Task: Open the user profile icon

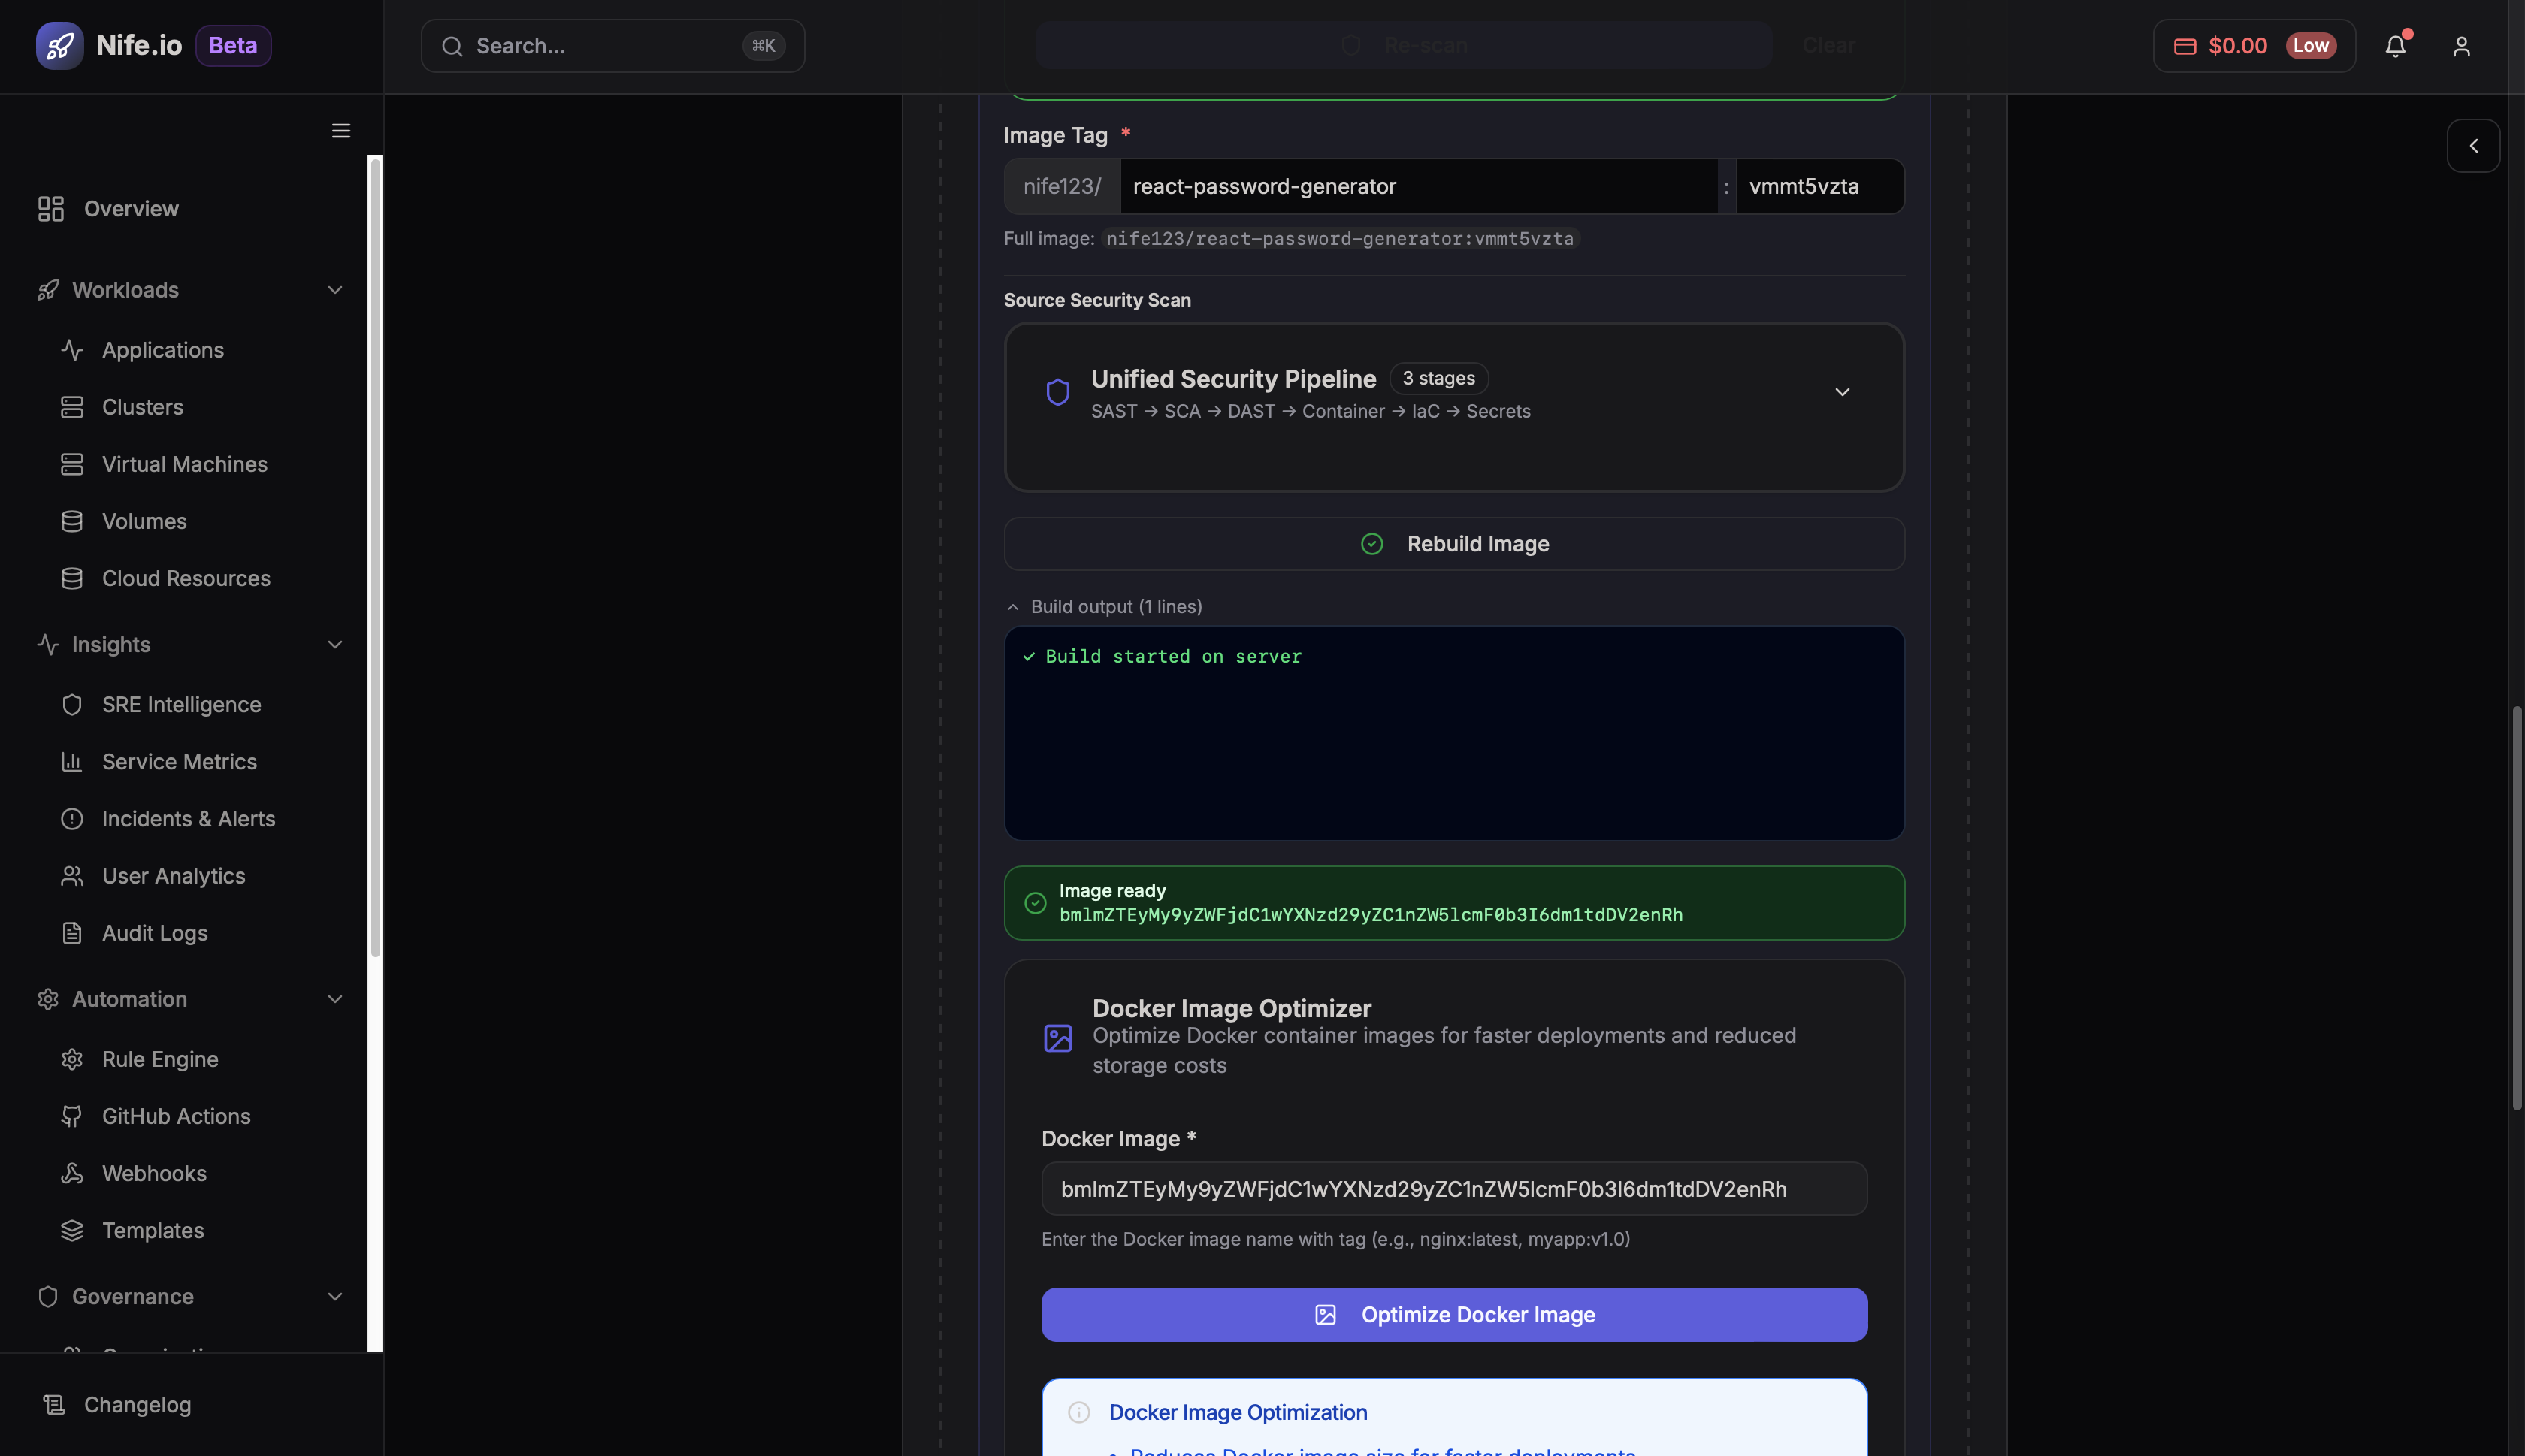Action: (x=2462, y=46)
